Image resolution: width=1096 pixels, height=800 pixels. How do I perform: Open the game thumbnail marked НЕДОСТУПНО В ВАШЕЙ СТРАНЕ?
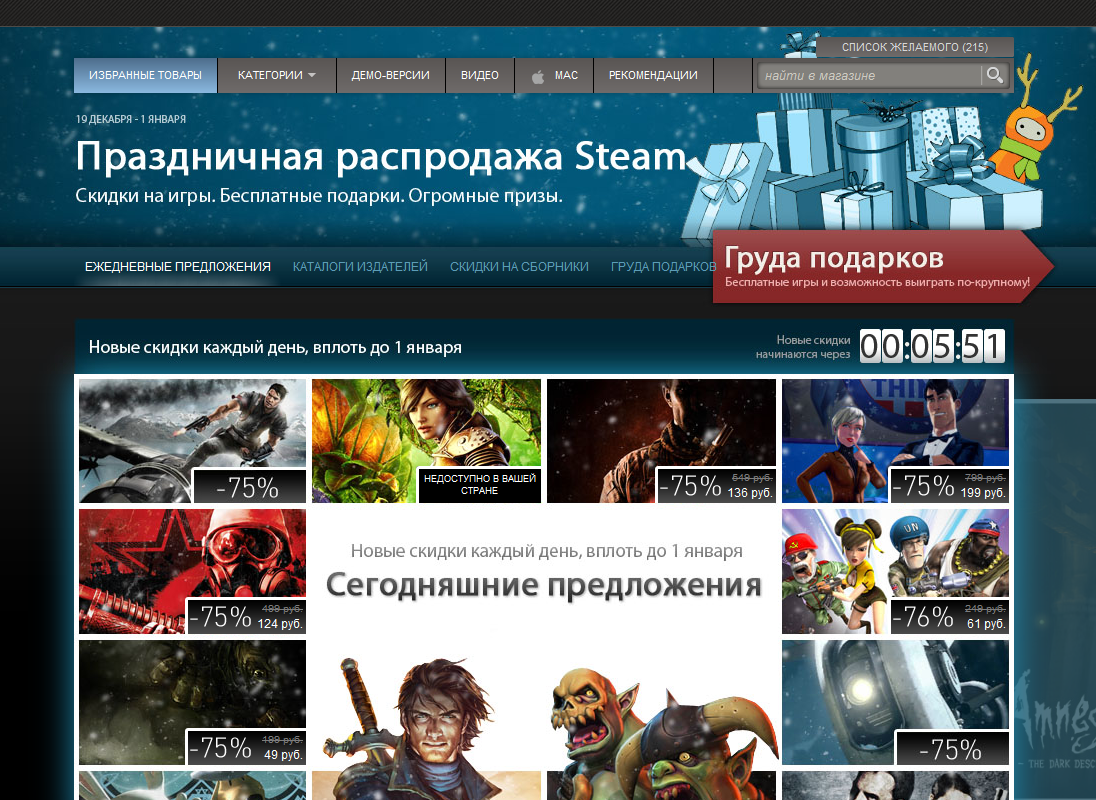tap(426, 441)
